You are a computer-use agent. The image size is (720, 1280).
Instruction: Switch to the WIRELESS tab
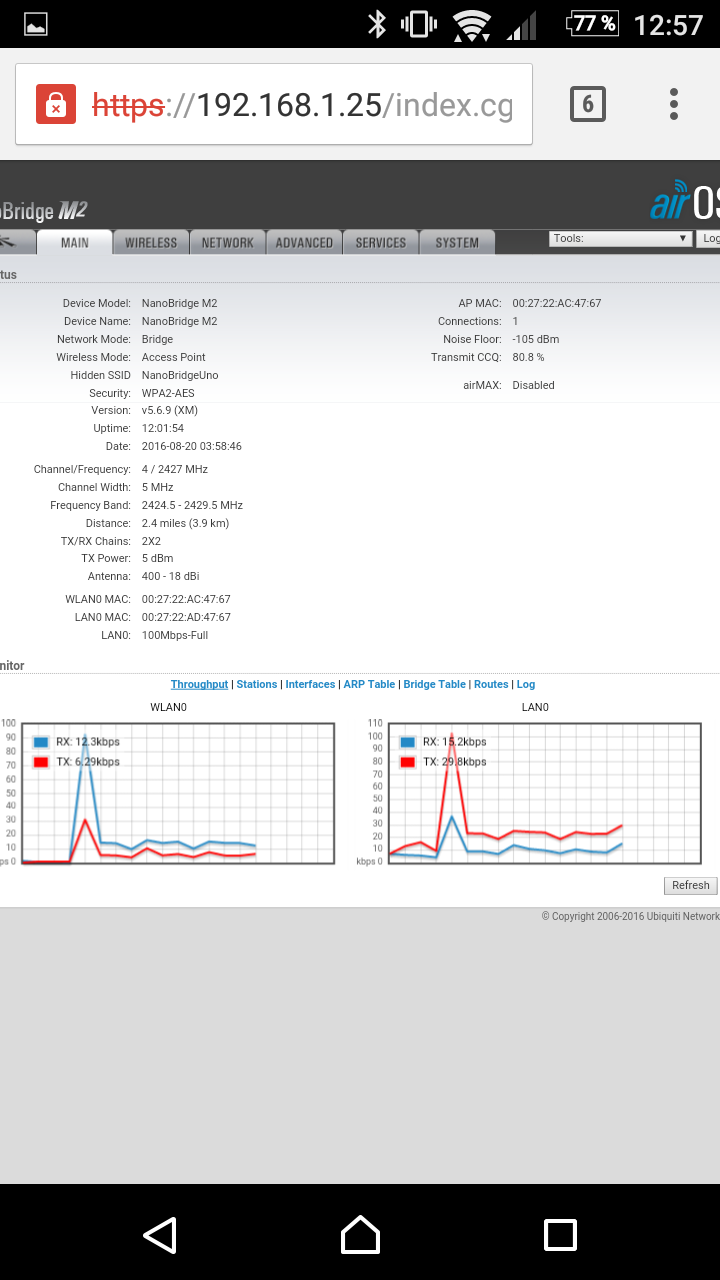click(x=151, y=242)
